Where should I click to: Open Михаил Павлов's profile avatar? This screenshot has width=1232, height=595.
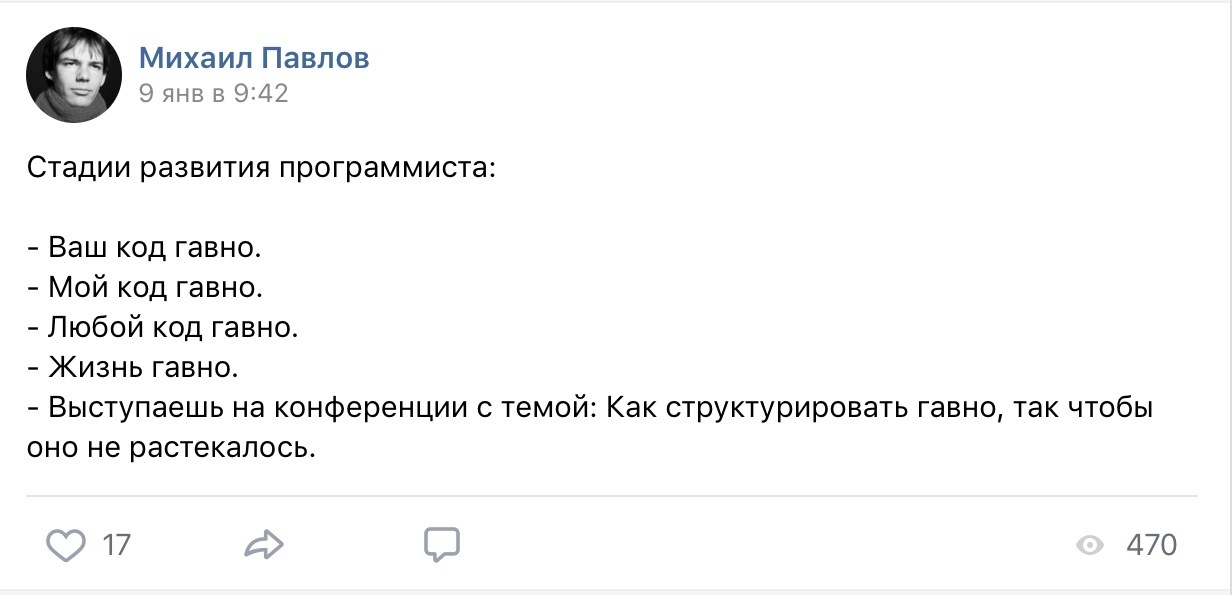pyautogui.click(x=73, y=75)
